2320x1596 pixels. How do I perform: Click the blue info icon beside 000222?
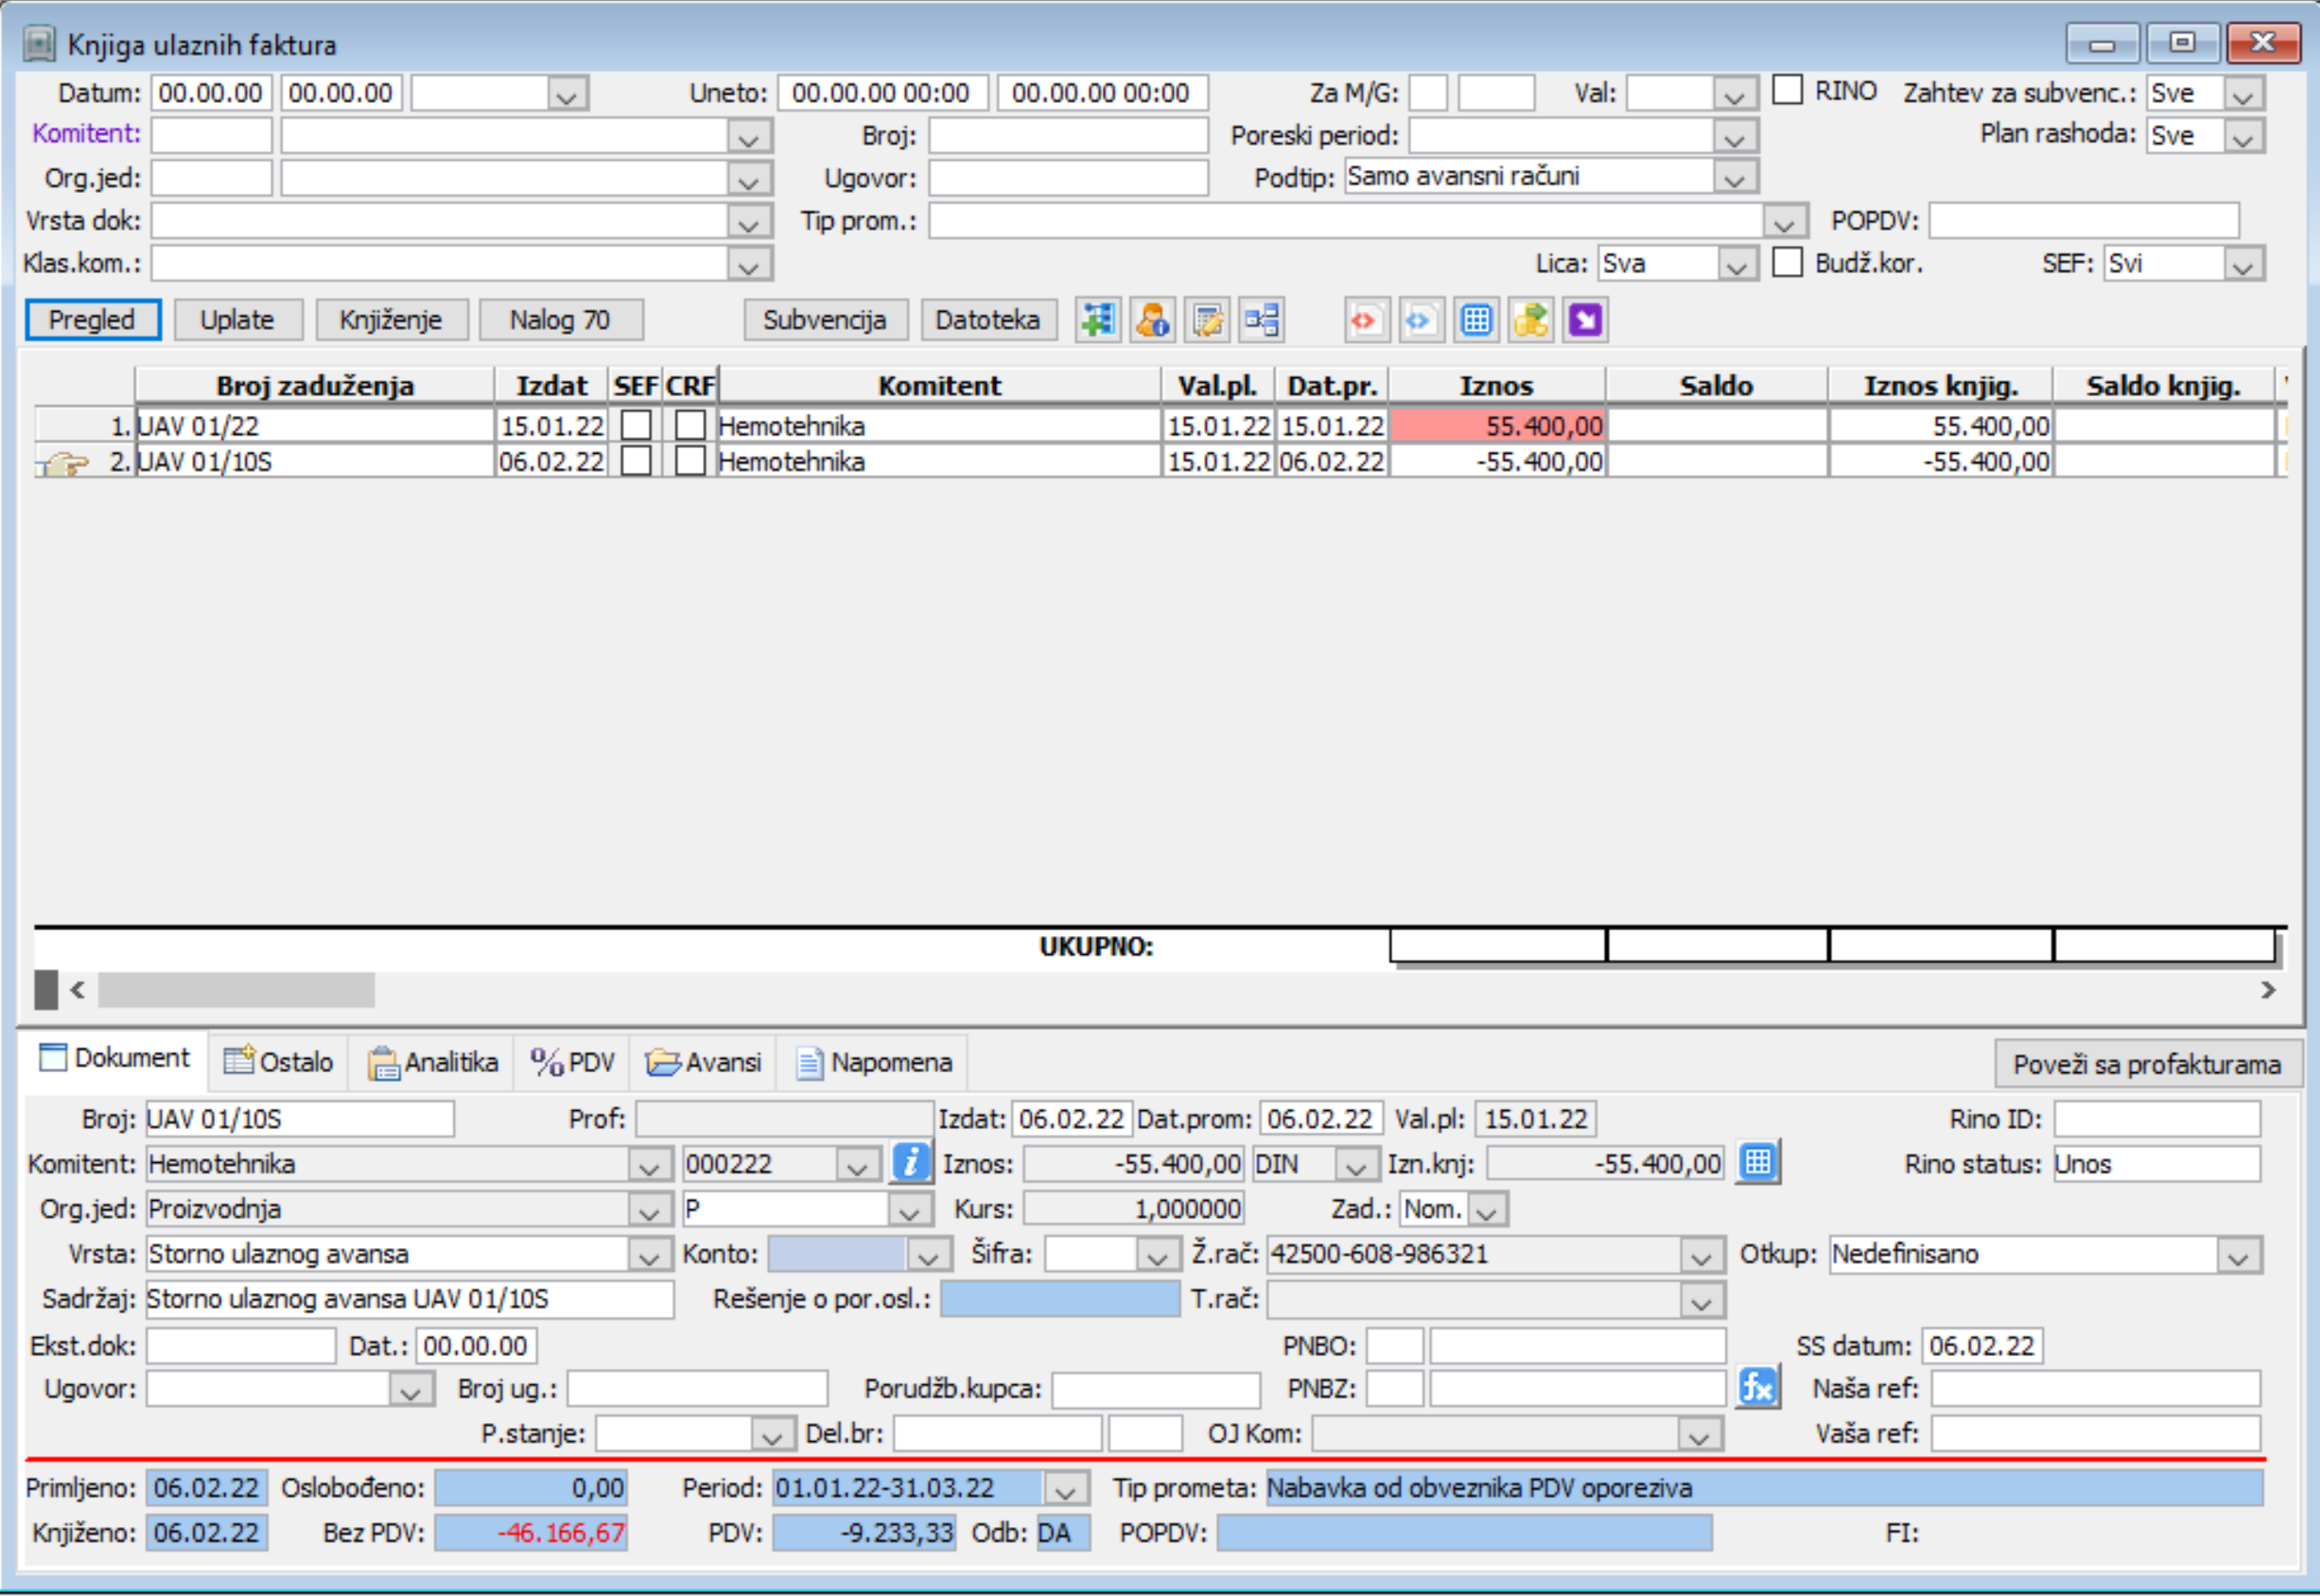coord(911,1164)
